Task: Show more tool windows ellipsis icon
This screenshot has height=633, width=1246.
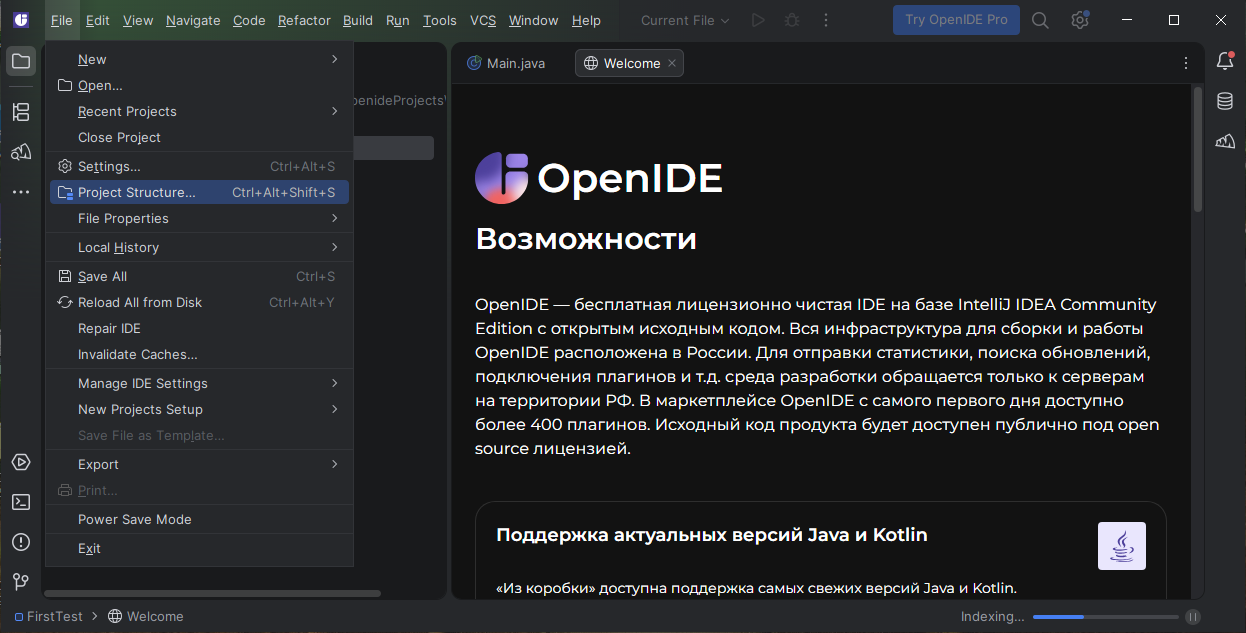Action: (20, 191)
